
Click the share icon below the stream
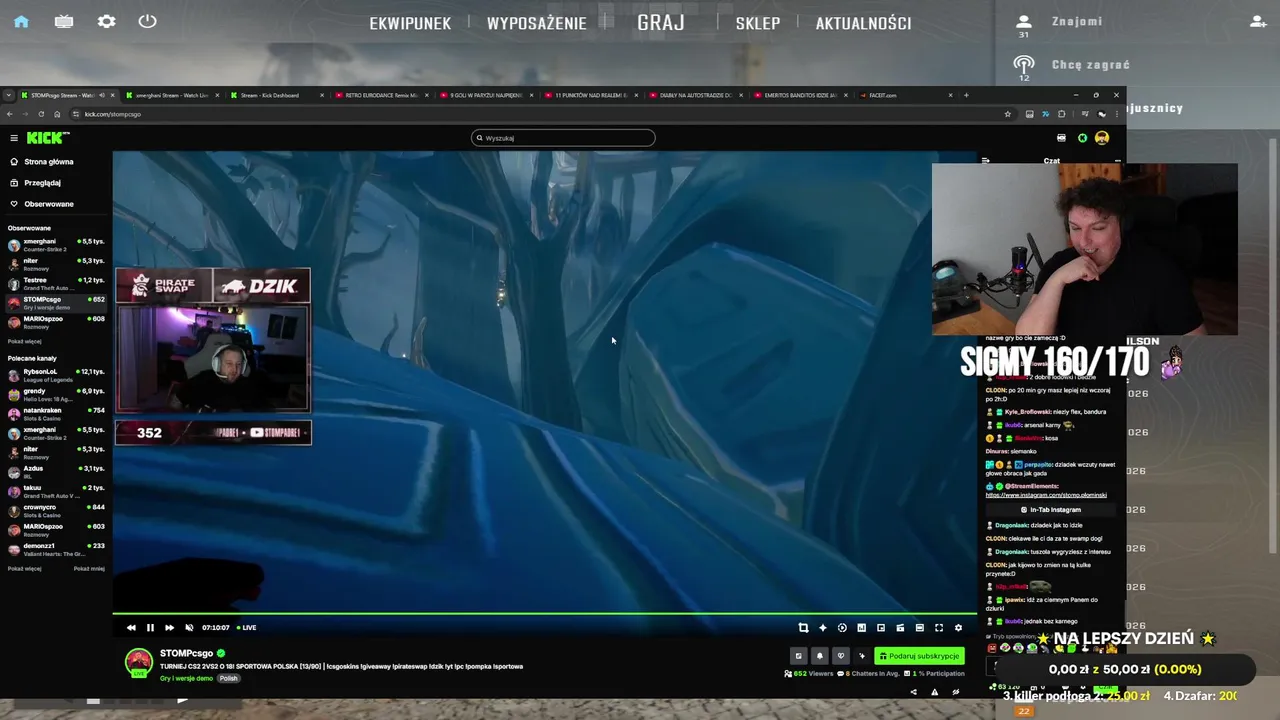[x=913, y=691]
